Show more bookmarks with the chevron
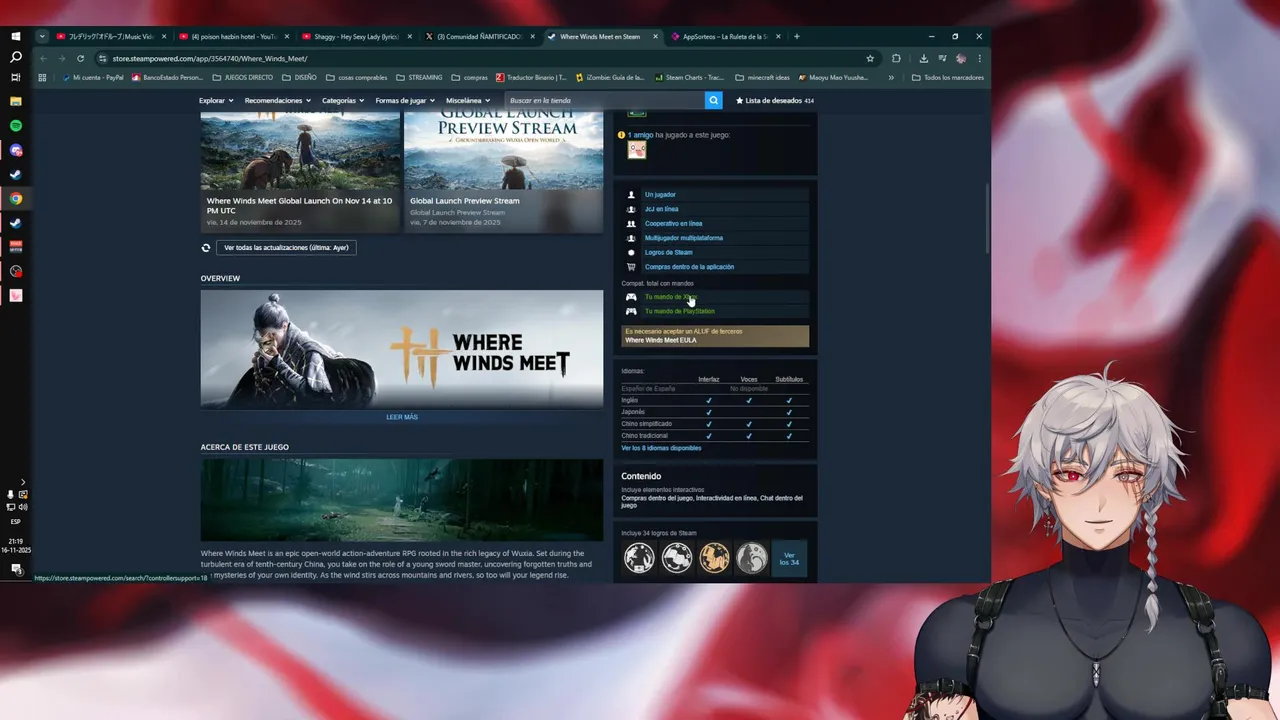 [x=891, y=77]
